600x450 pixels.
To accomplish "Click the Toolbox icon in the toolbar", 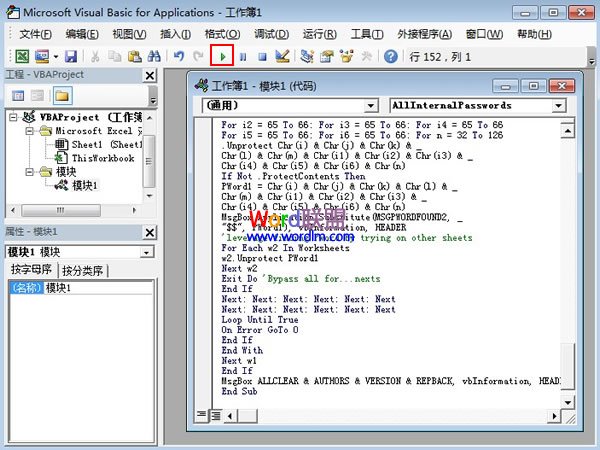I will tap(366, 57).
